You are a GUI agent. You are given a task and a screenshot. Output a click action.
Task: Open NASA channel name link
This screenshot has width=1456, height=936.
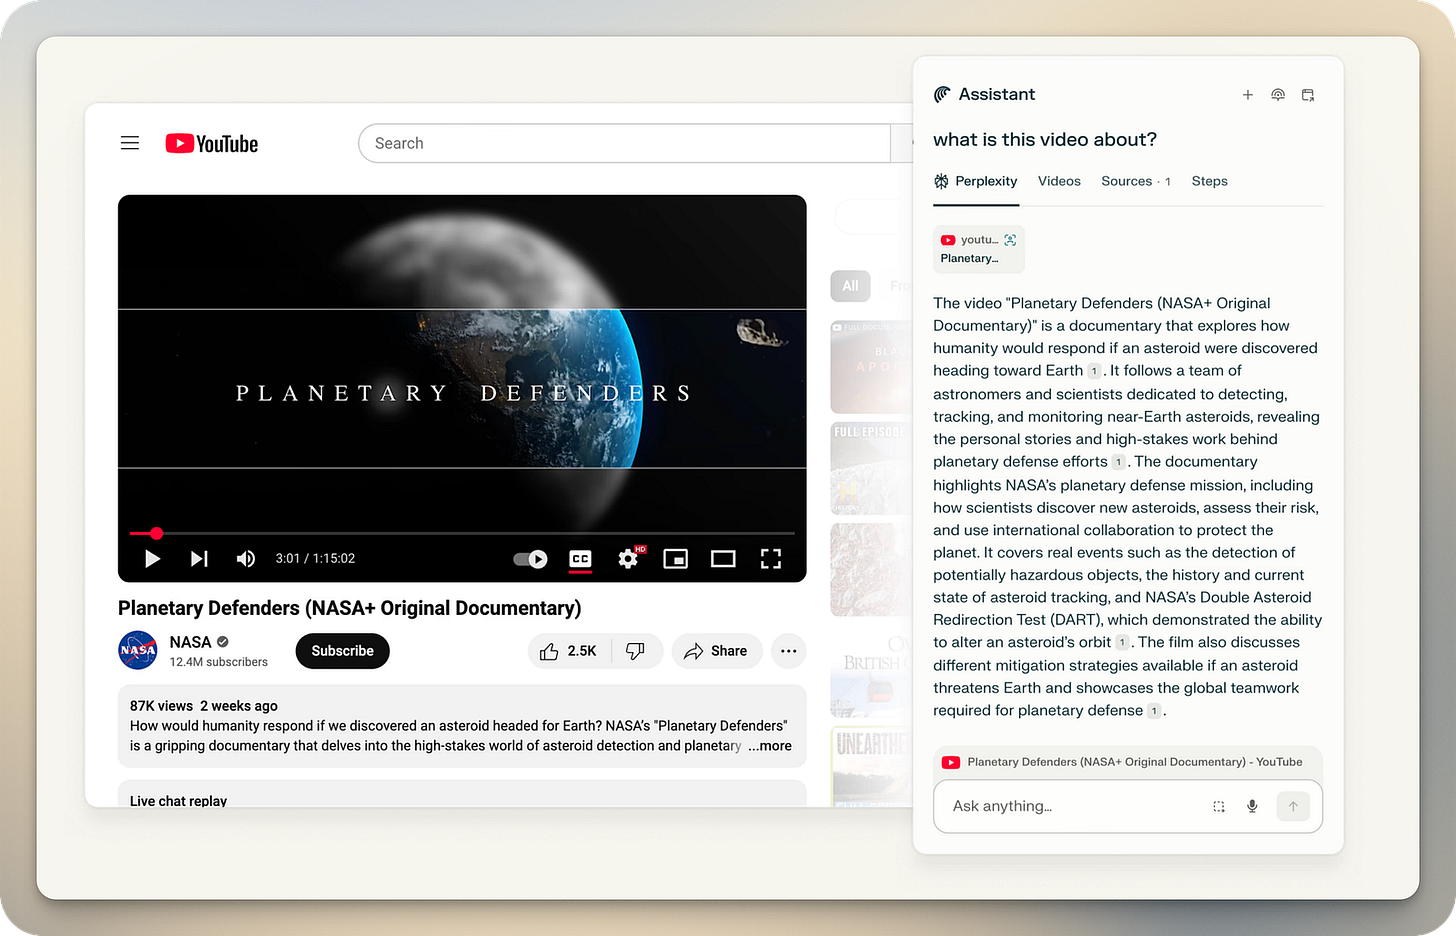pos(190,642)
